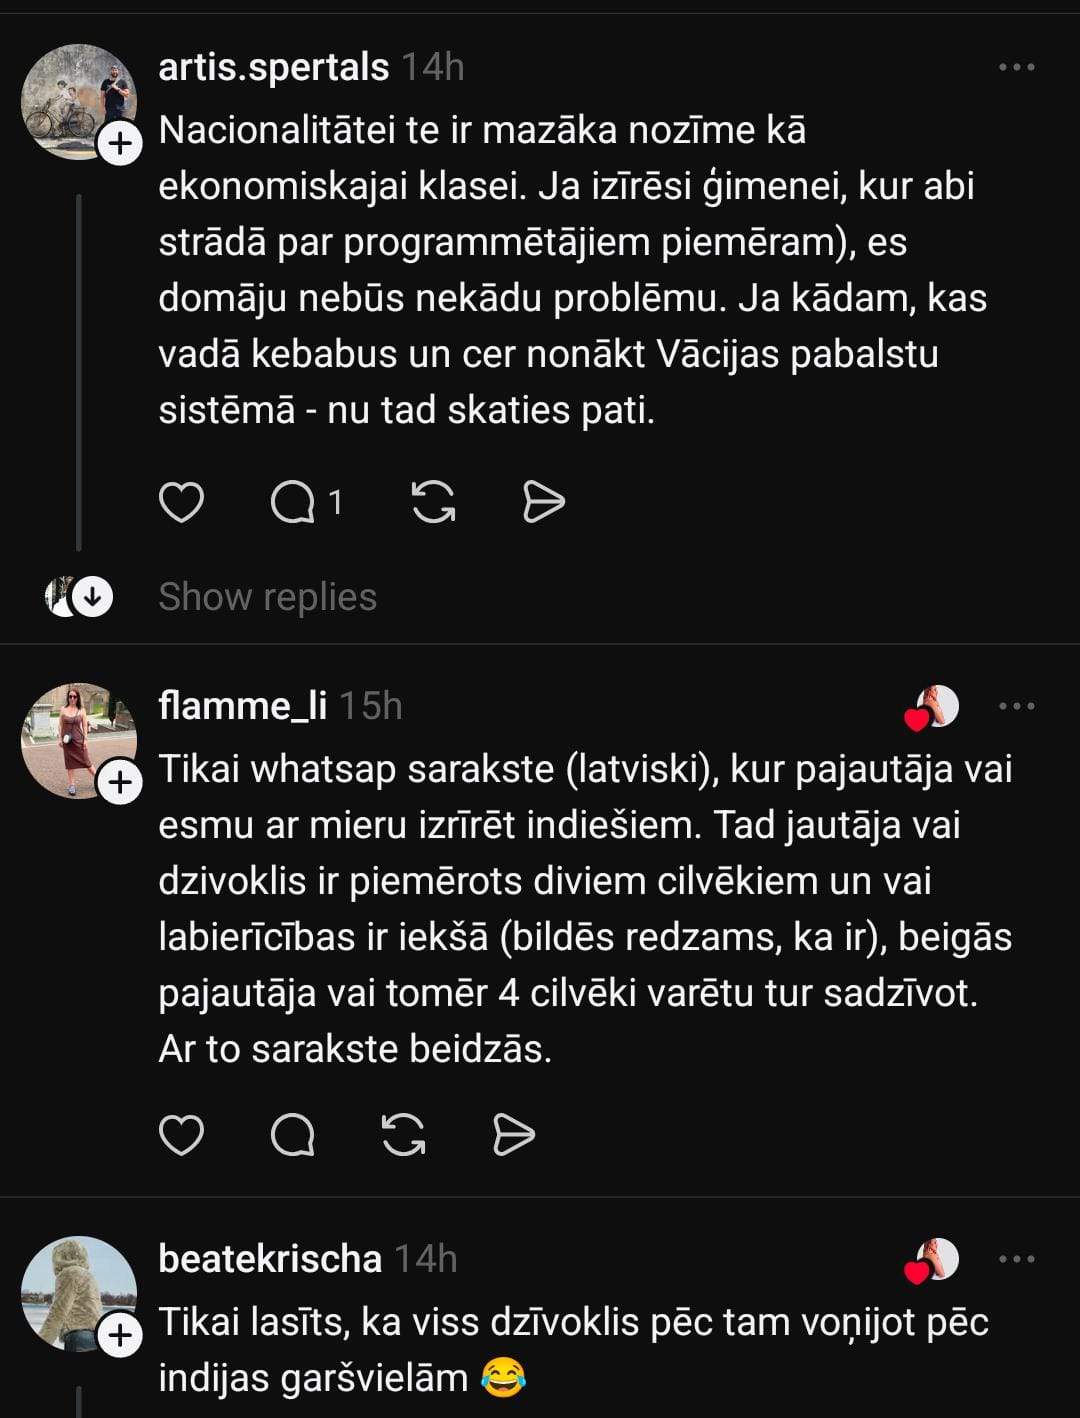Open flamme_li profile by username
Screen dimensions: 1080x1418
pyautogui.click(x=242, y=706)
